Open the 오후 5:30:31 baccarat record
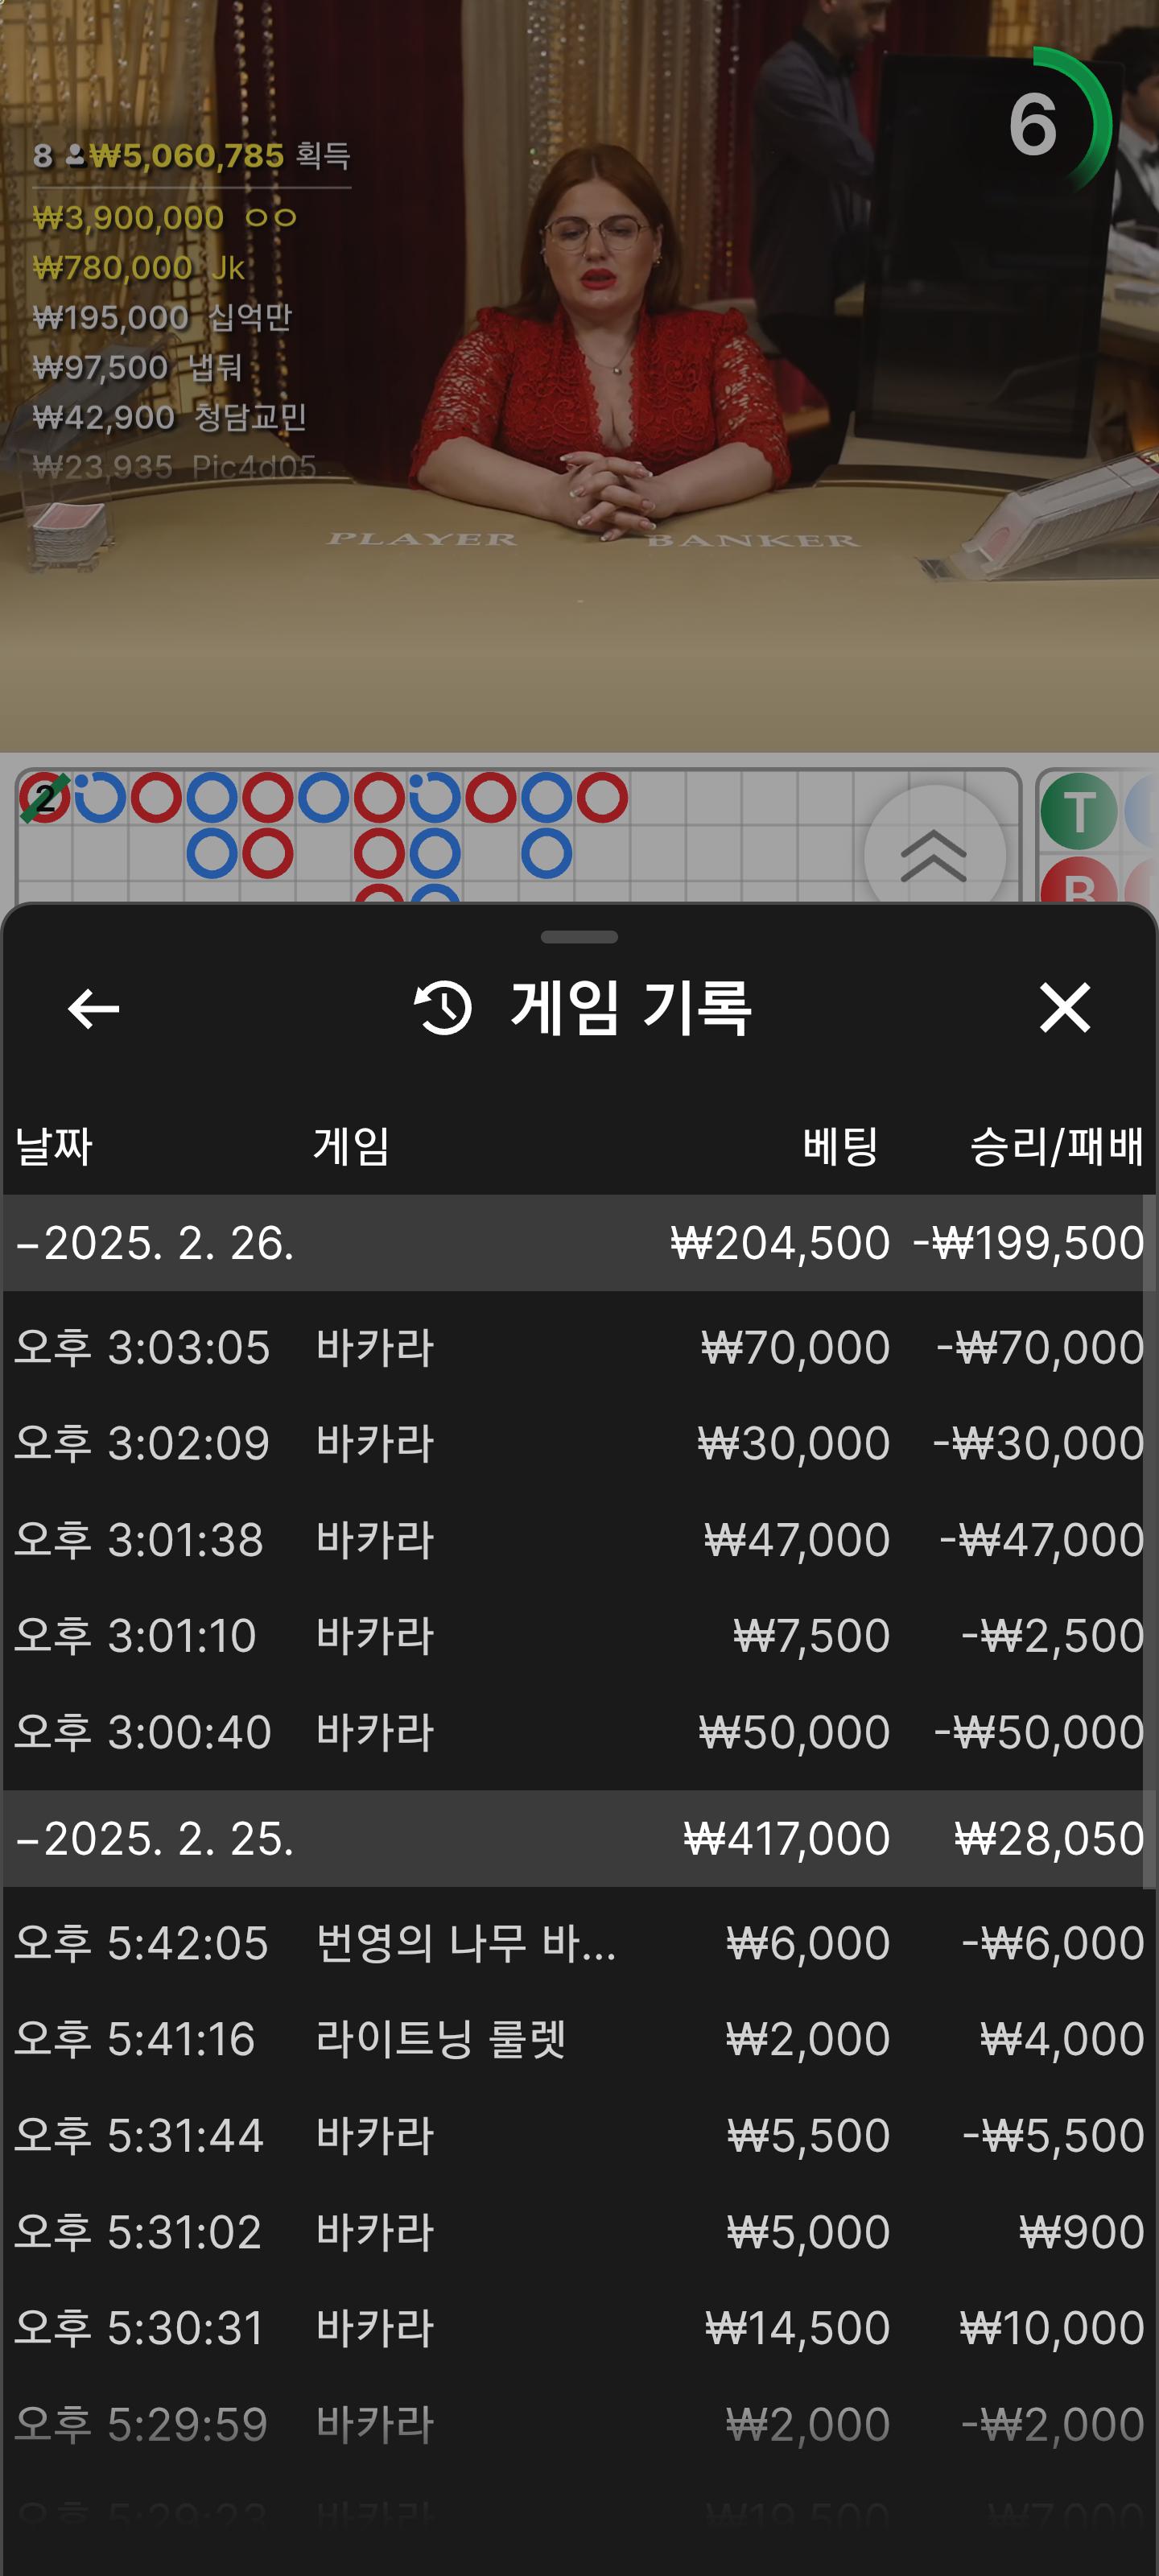This screenshot has width=1159, height=2576. [x=579, y=2327]
